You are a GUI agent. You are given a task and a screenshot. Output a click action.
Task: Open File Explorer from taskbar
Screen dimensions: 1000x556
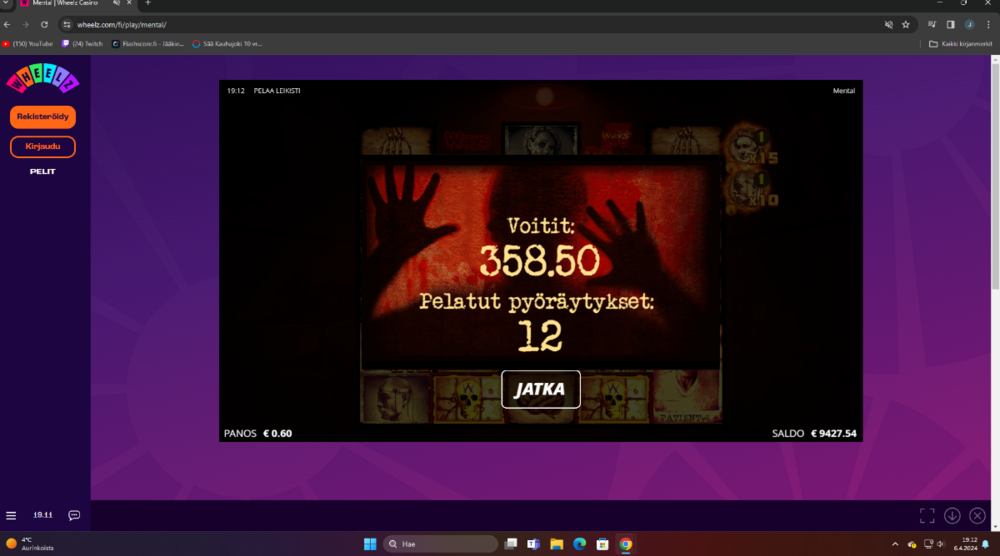point(557,544)
